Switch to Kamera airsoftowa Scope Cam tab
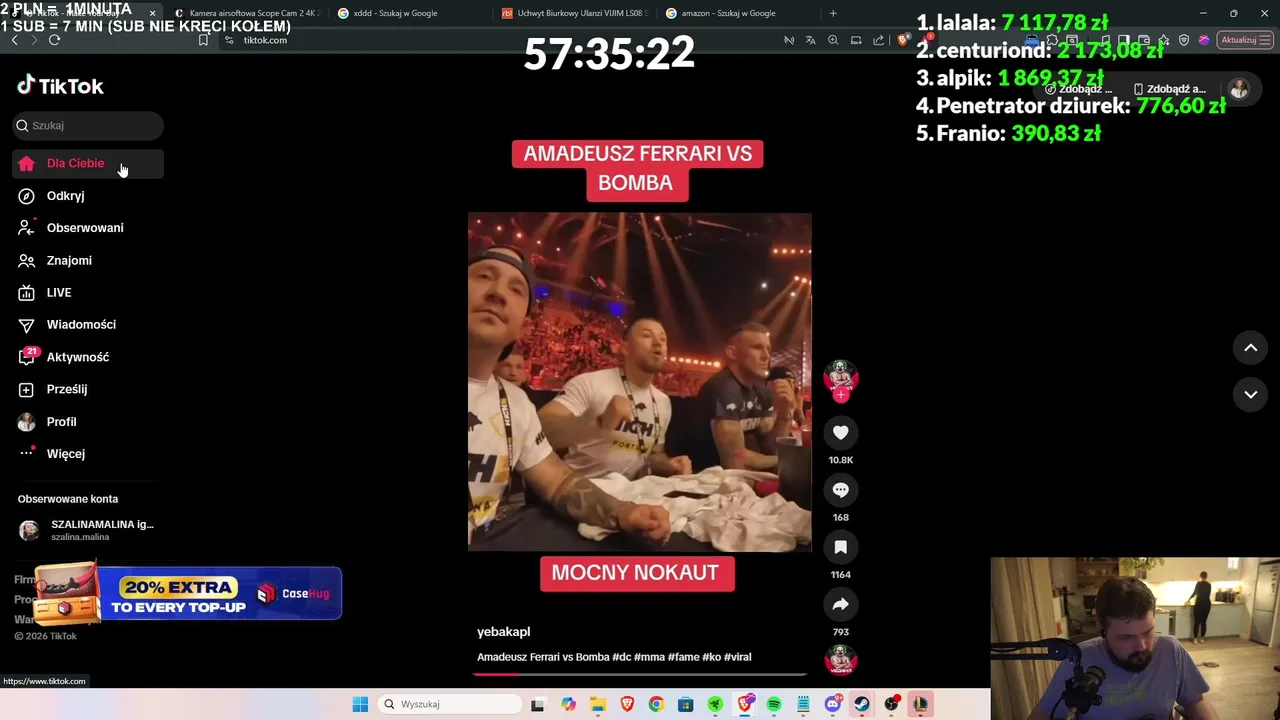 [245, 13]
